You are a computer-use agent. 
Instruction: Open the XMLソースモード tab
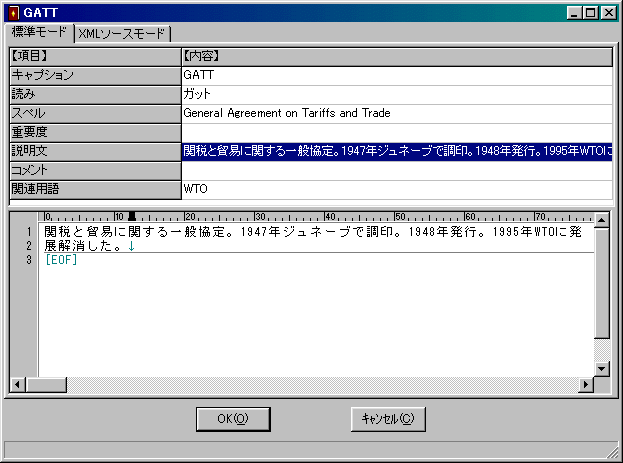(x=122, y=33)
